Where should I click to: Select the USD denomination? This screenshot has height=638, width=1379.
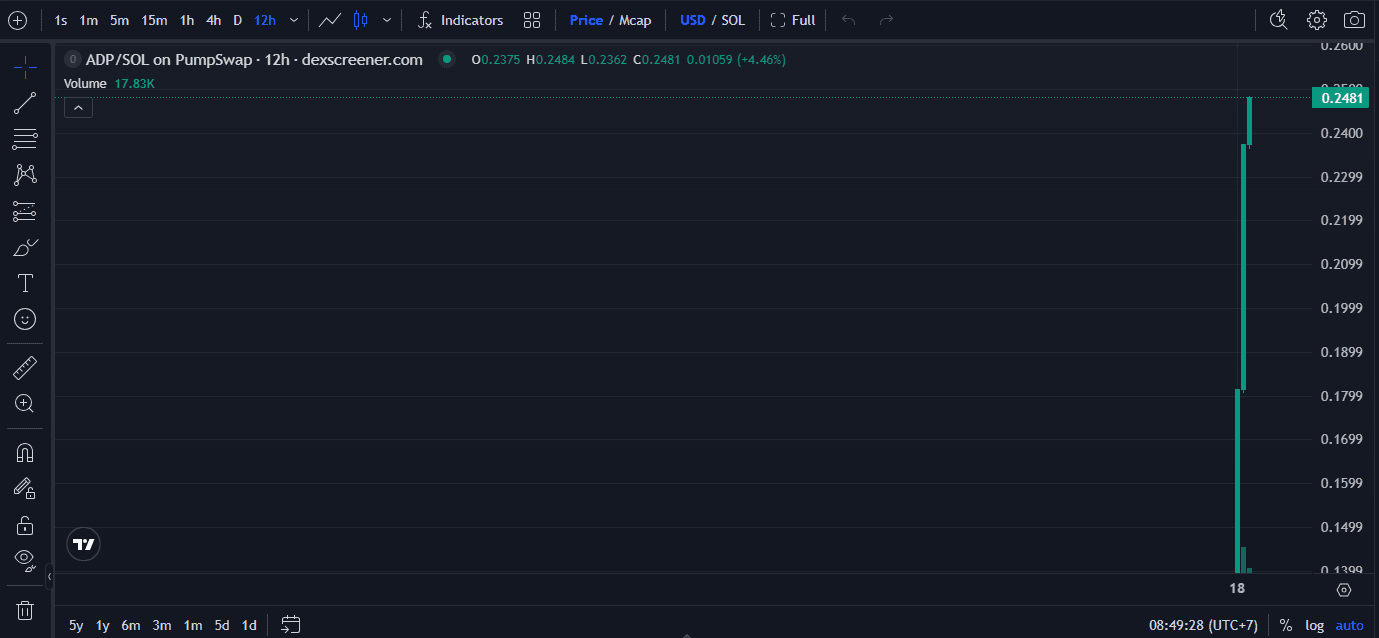pyautogui.click(x=693, y=20)
